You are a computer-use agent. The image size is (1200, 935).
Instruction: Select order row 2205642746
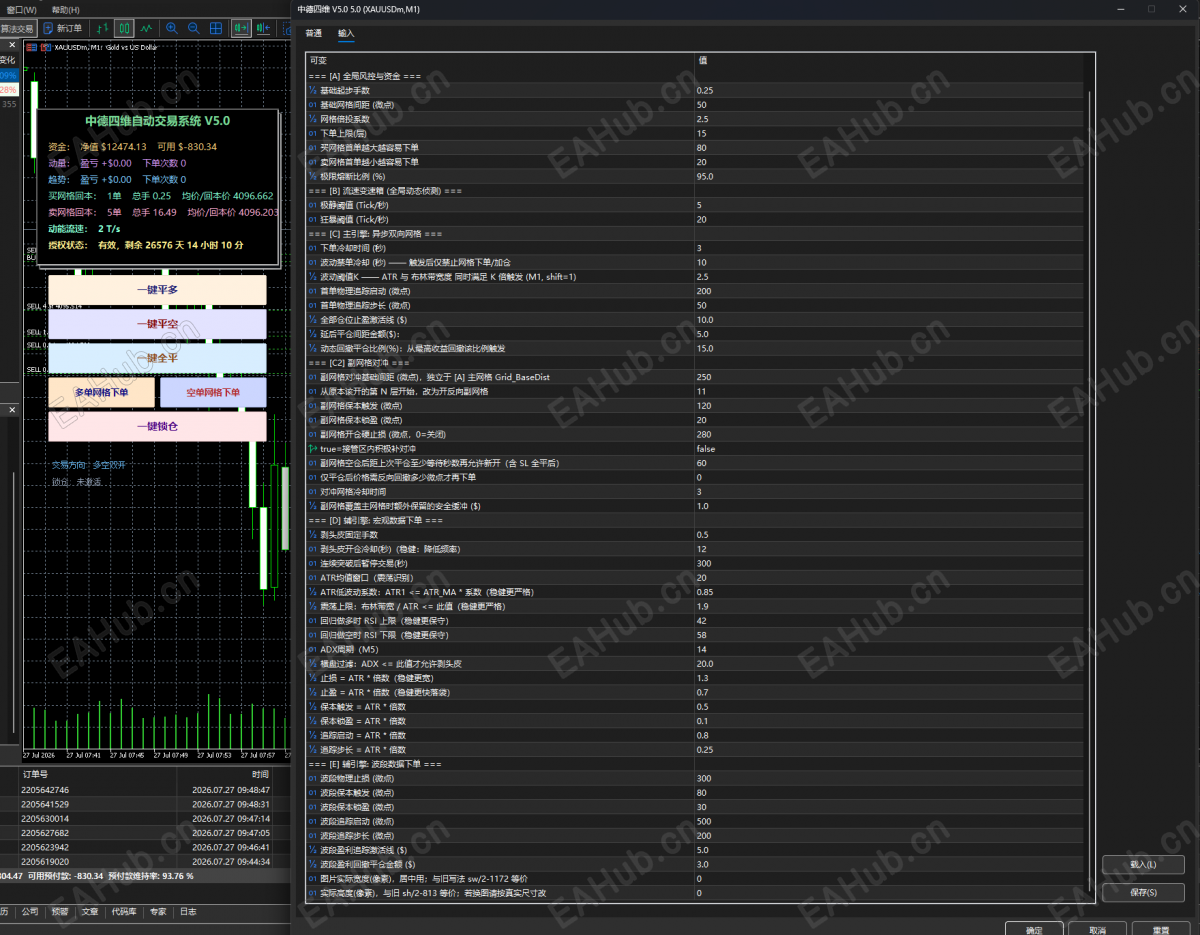(x=146, y=790)
